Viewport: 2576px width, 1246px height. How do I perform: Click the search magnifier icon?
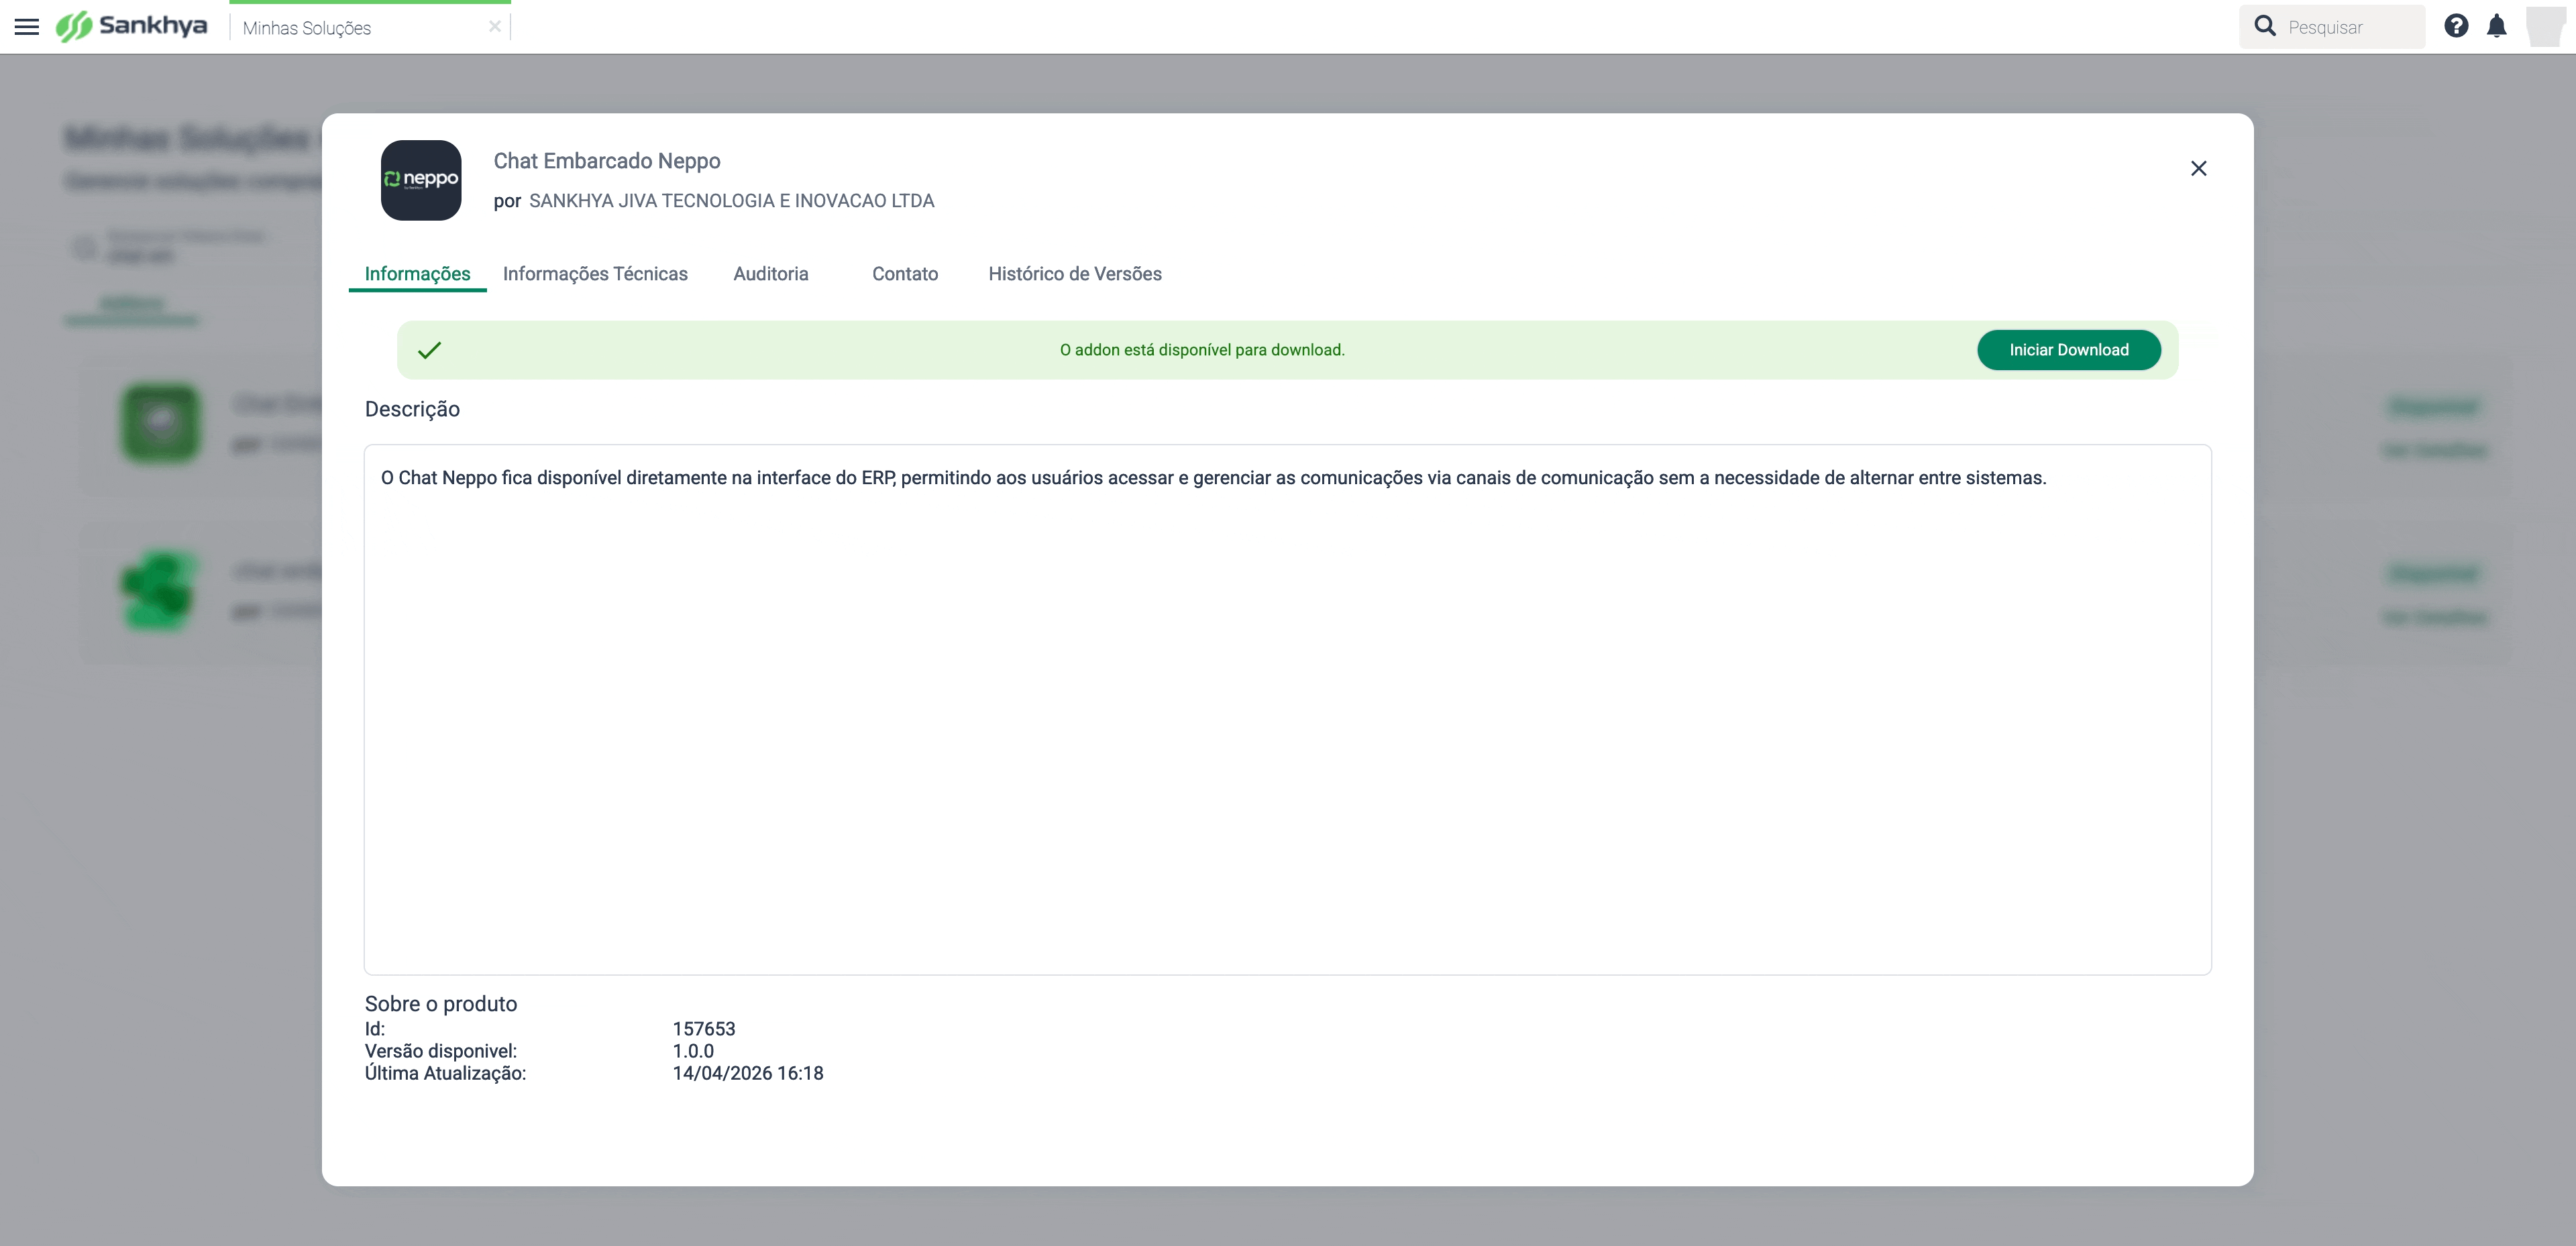2265,26
